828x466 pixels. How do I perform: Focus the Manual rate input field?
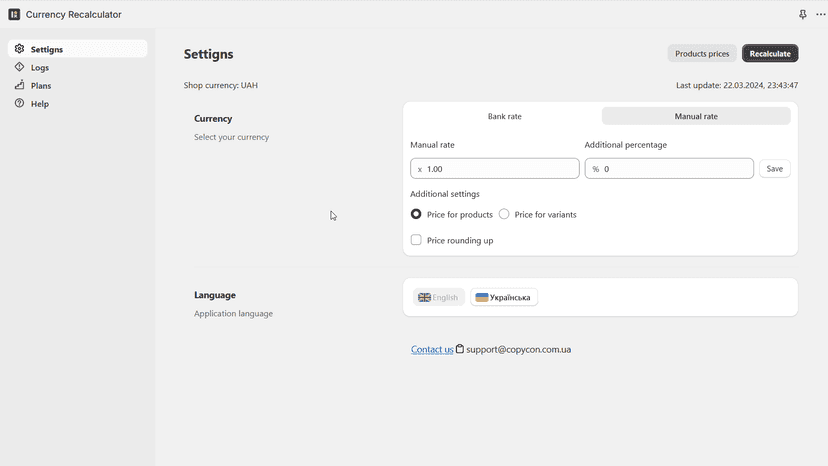point(495,169)
